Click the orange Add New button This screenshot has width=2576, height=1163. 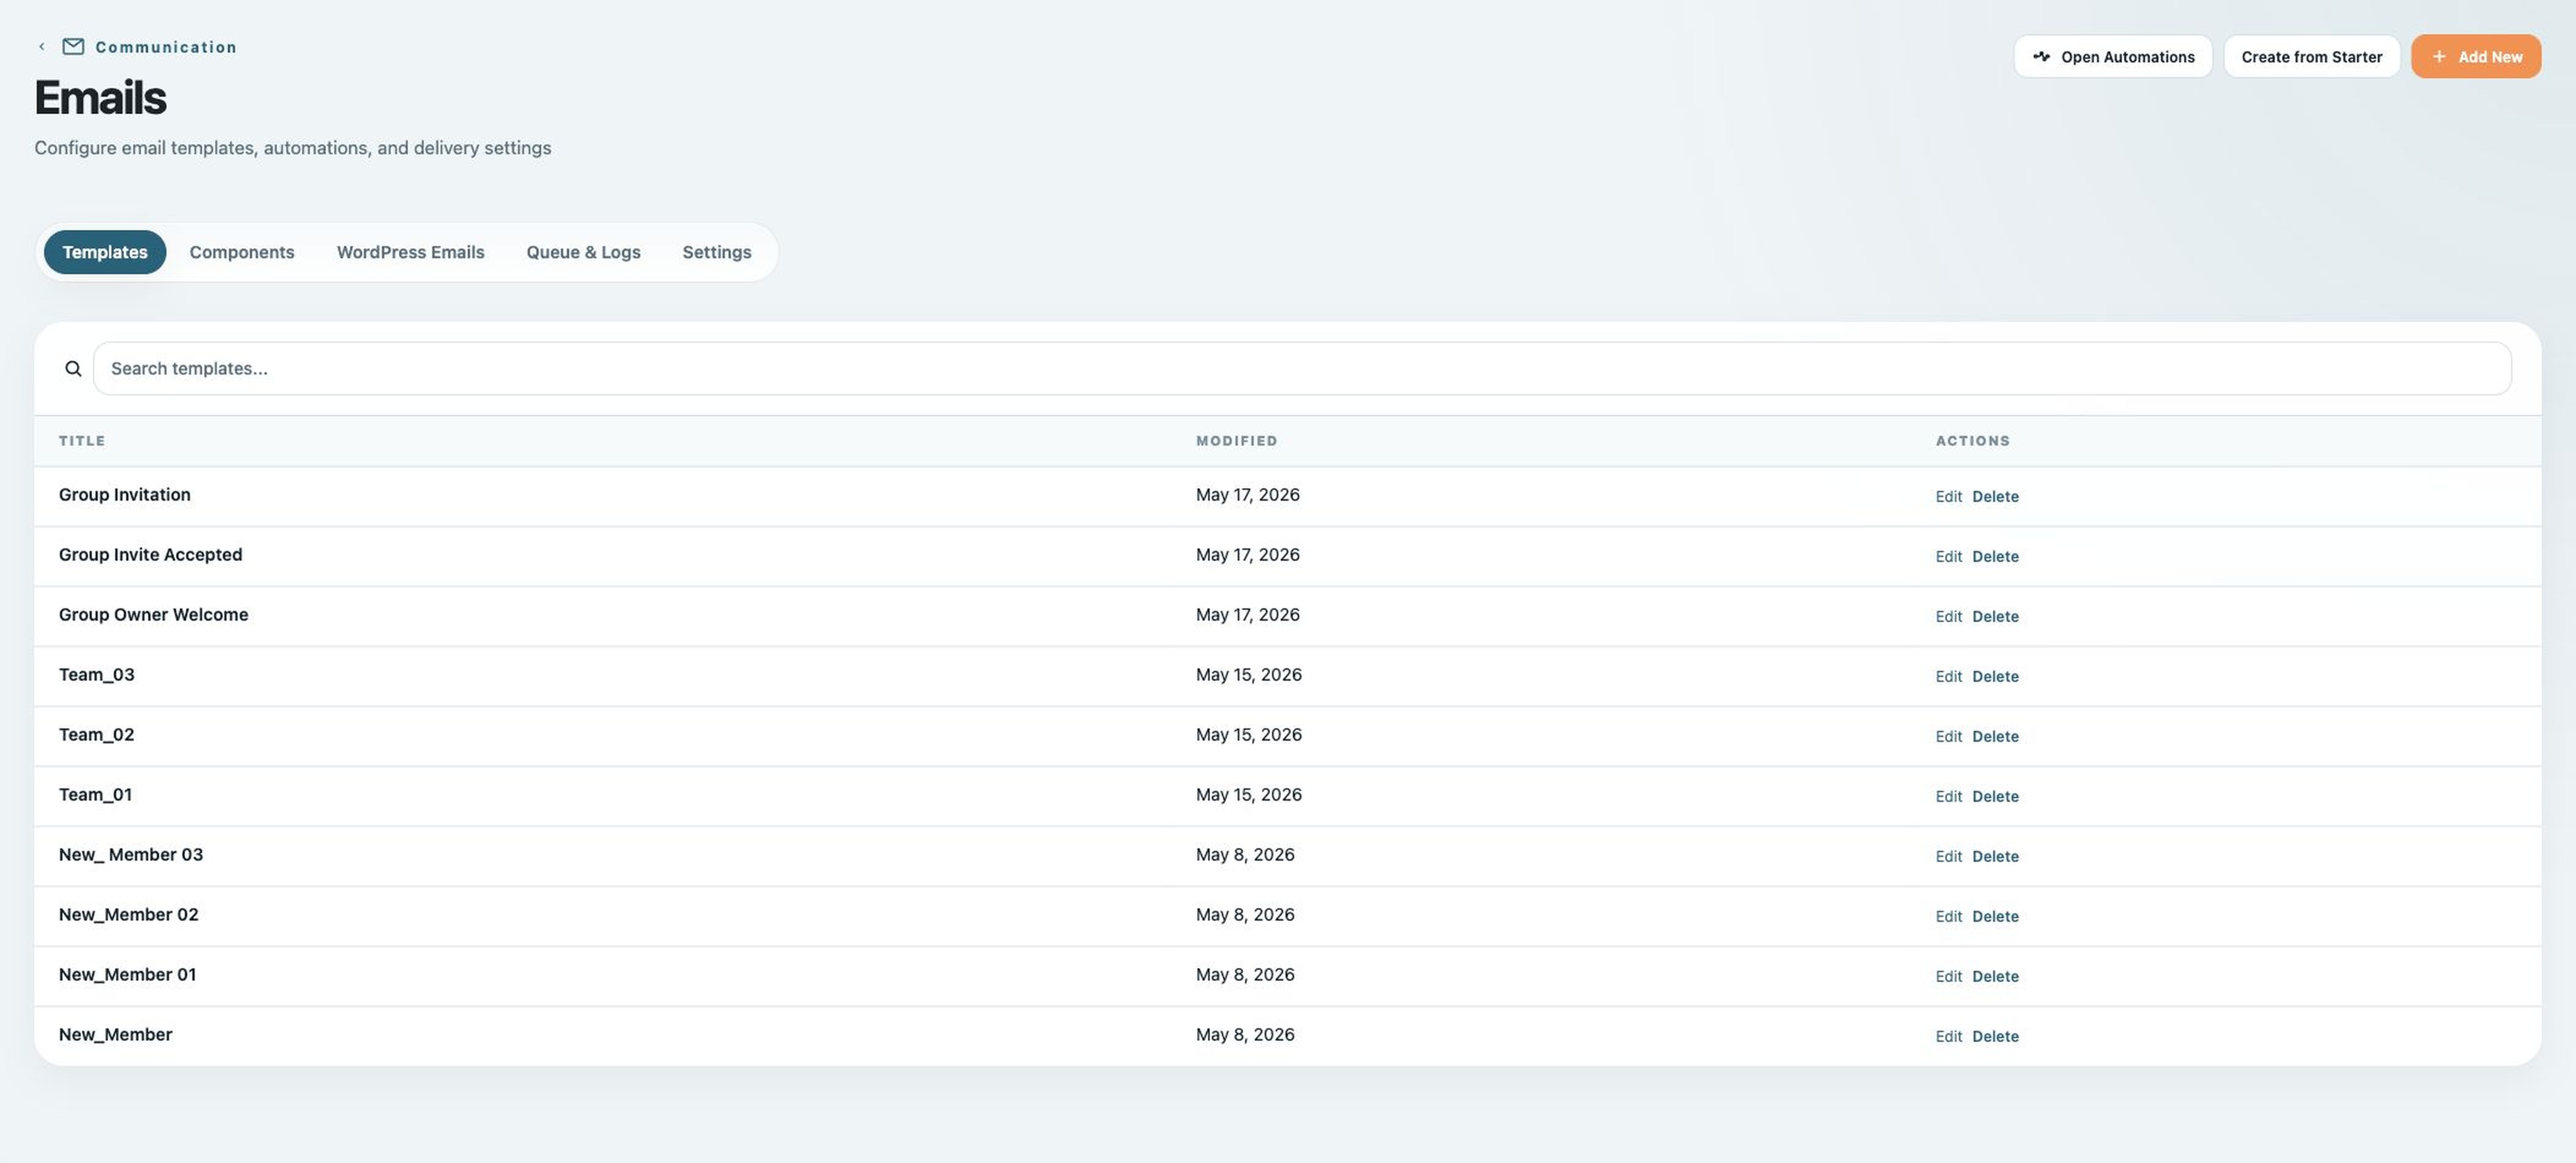click(2475, 57)
